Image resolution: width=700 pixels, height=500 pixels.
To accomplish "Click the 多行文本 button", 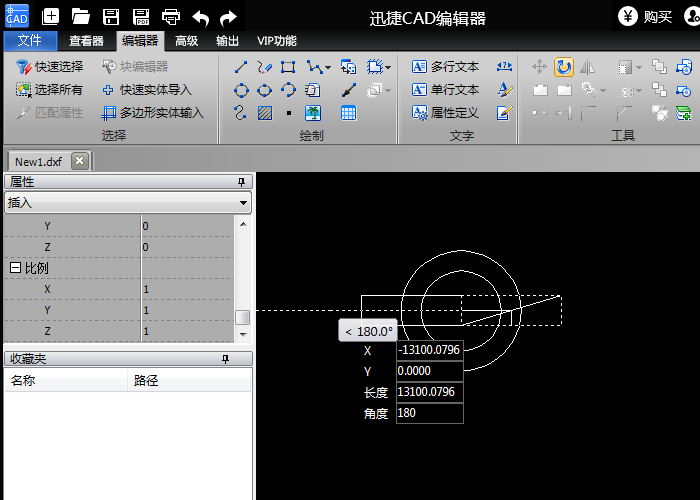I will 445,67.
